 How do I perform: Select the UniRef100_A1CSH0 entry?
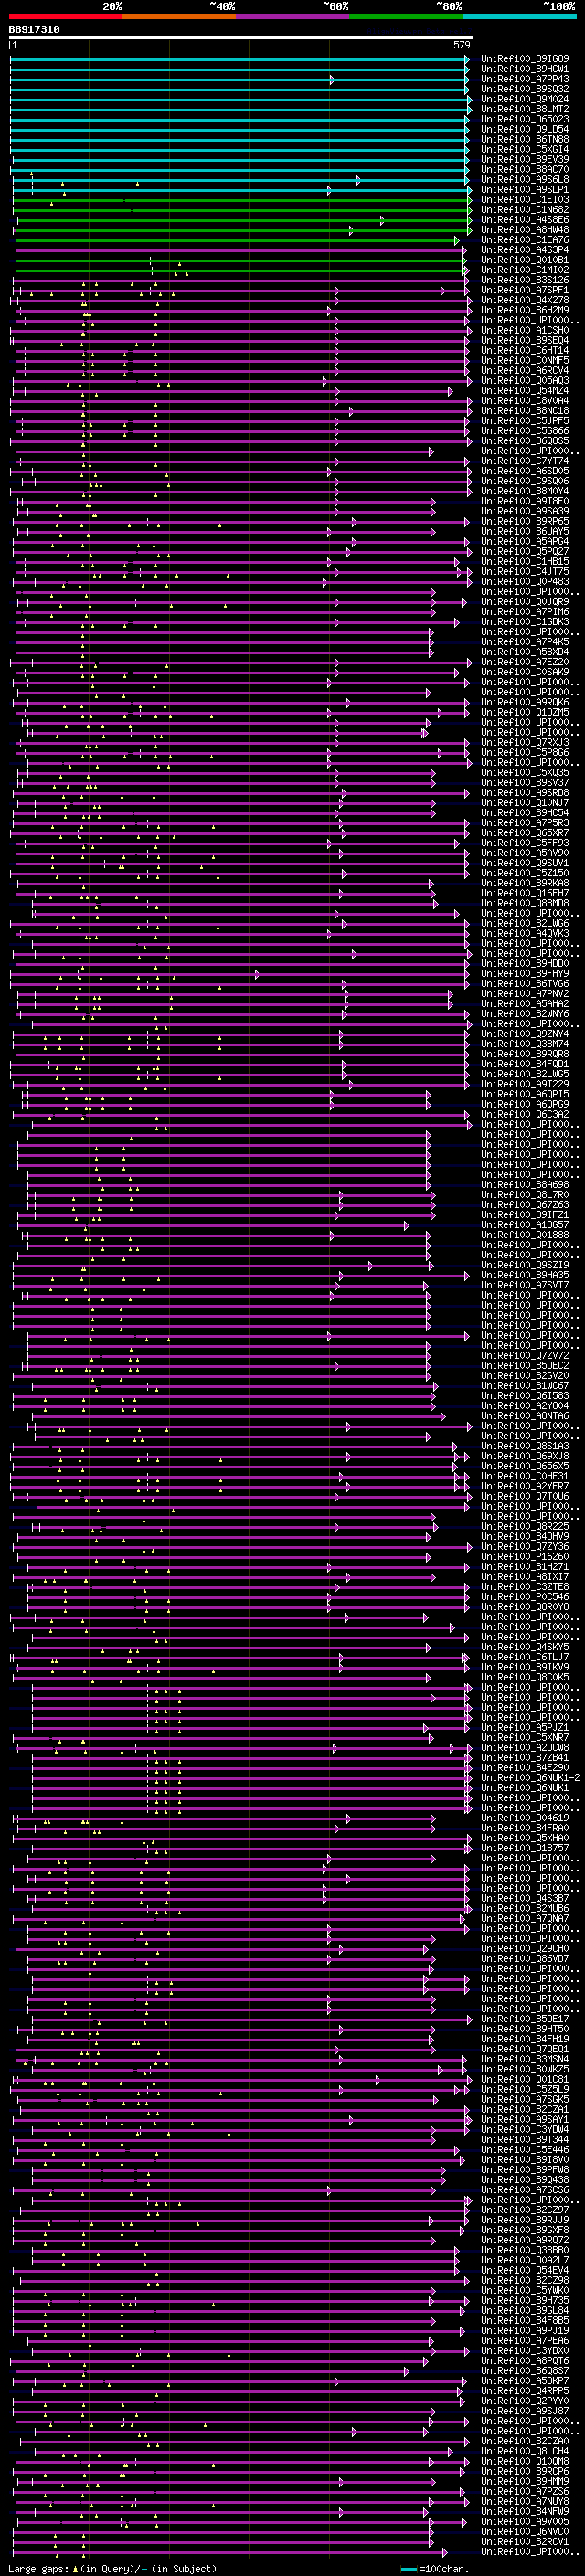coord(525,330)
